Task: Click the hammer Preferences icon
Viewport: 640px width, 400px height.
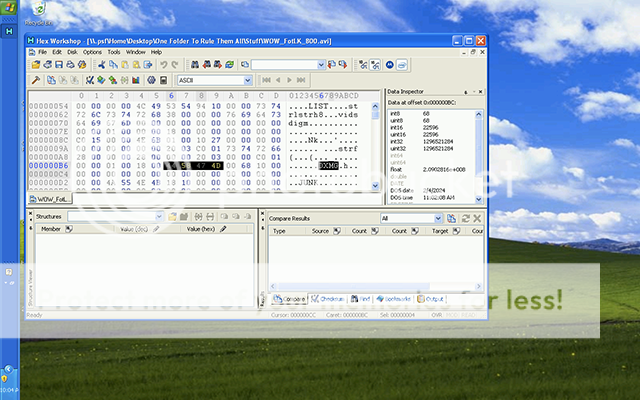Action: pos(36,80)
